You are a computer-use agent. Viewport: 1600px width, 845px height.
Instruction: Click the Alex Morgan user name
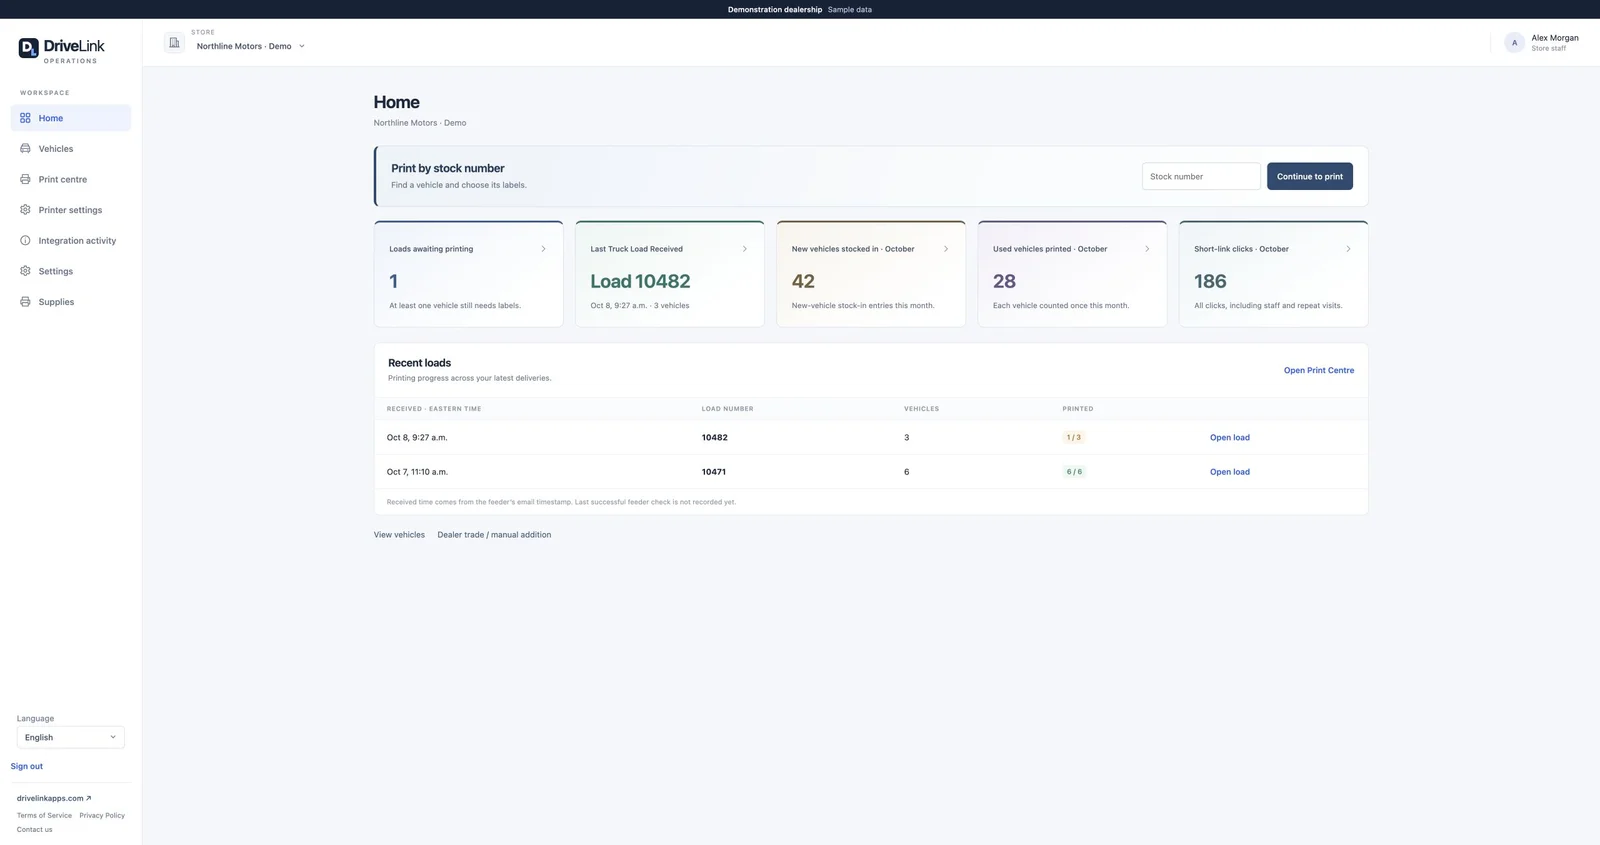click(x=1555, y=38)
